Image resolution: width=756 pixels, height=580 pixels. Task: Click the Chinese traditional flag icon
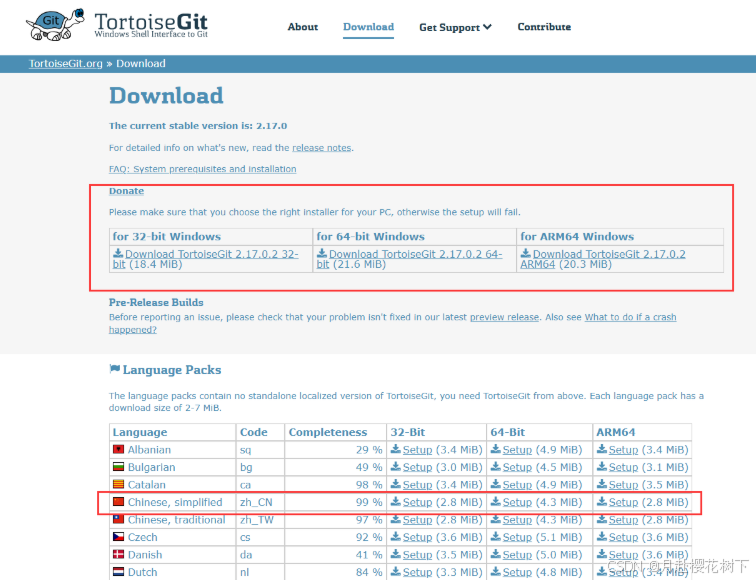[x=118, y=519]
